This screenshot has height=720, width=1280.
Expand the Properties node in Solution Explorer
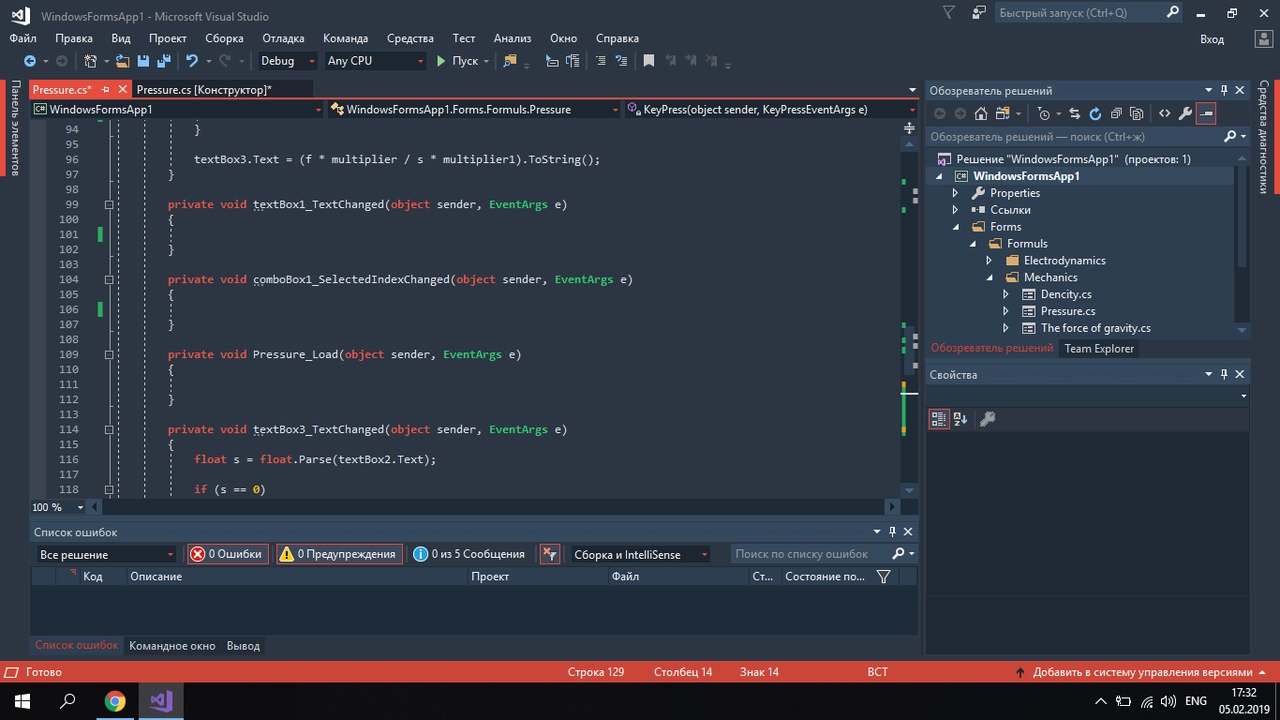(956, 193)
